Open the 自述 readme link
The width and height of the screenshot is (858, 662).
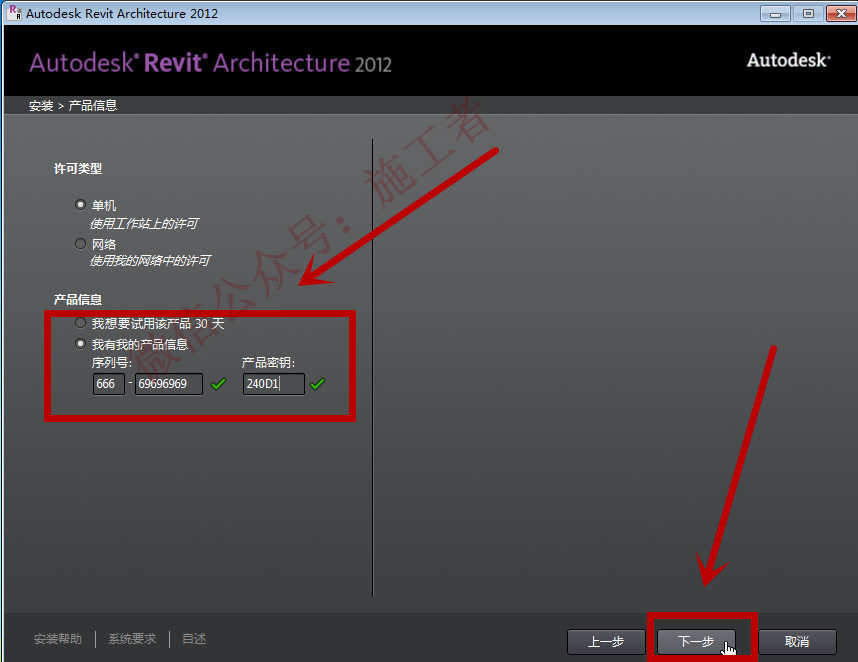(x=194, y=639)
